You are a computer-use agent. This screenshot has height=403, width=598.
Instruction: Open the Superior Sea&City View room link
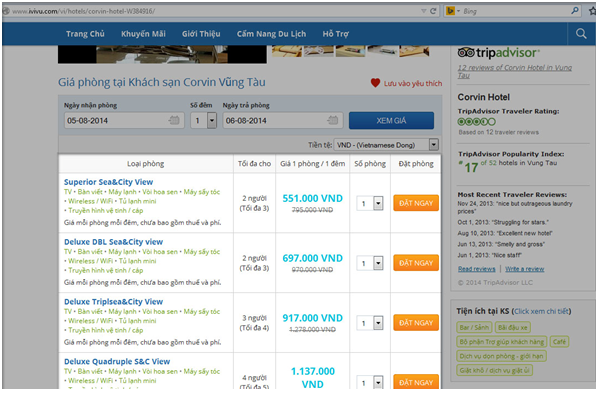[x=108, y=182]
